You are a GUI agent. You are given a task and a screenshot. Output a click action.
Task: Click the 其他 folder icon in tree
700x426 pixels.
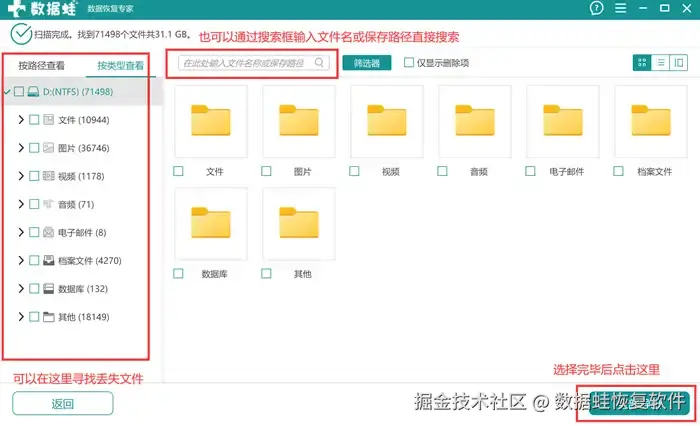click(48, 317)
